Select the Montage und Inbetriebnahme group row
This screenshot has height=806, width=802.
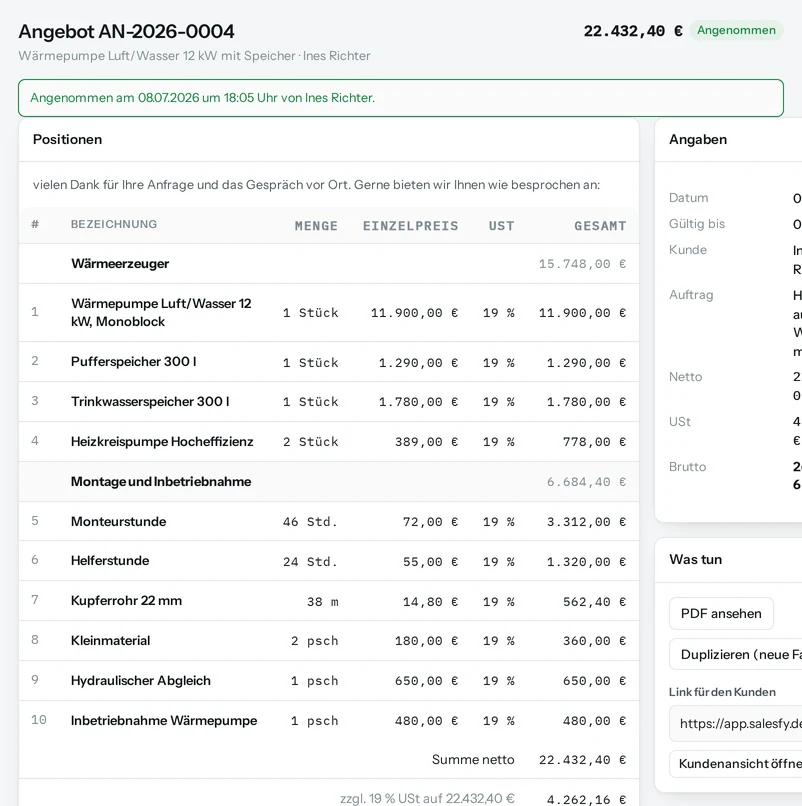tap(329, 482)
